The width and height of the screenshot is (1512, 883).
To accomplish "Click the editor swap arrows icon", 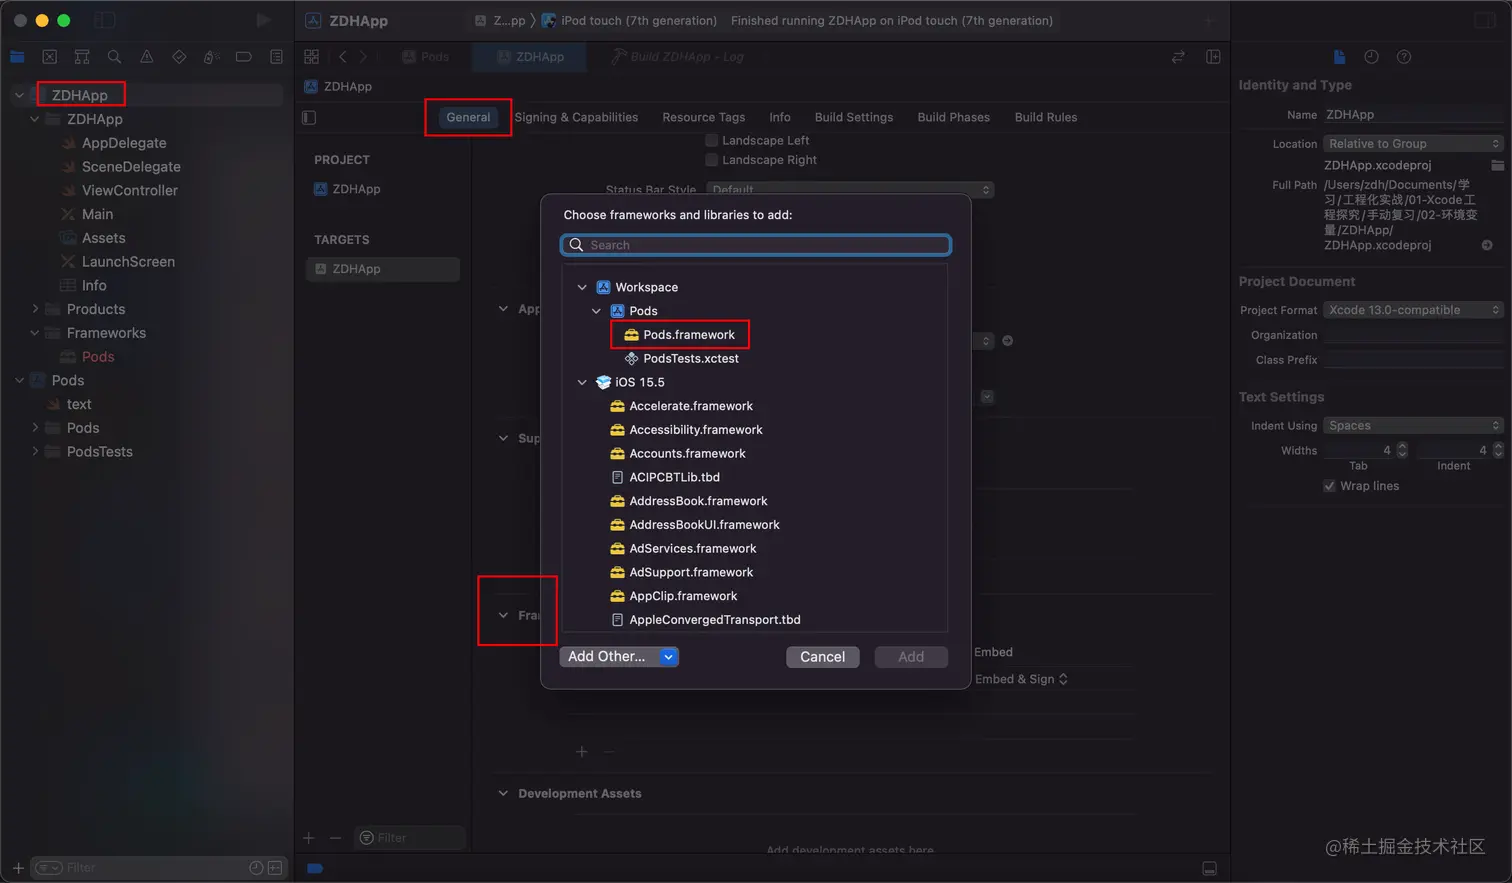I will 1178,57.
